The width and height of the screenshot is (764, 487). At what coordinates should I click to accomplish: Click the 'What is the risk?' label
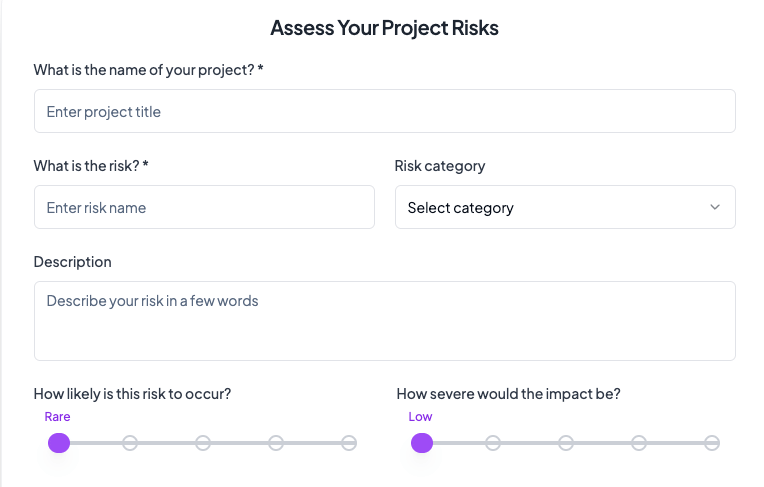[x=90, y=166]
